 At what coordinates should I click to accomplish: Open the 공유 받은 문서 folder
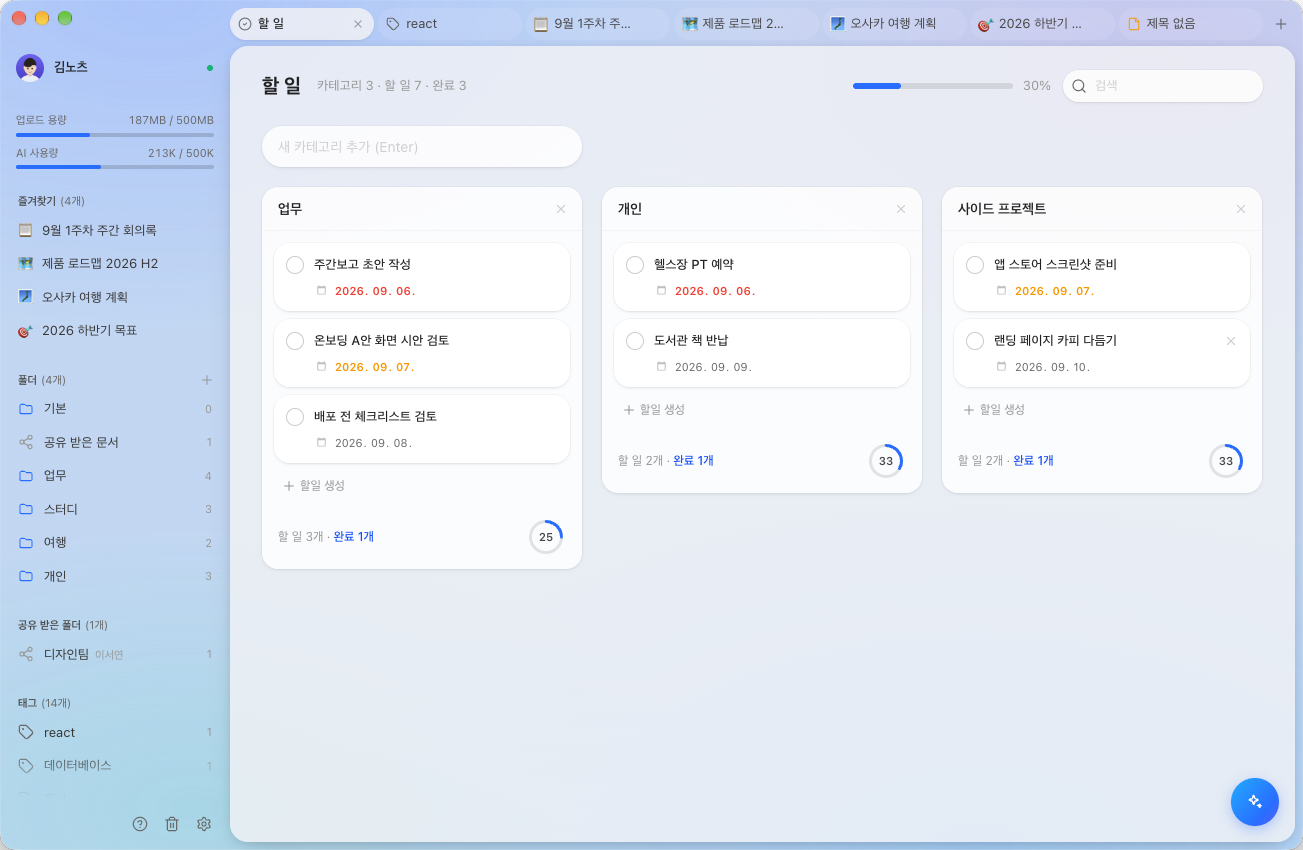(x=115, y=442)
